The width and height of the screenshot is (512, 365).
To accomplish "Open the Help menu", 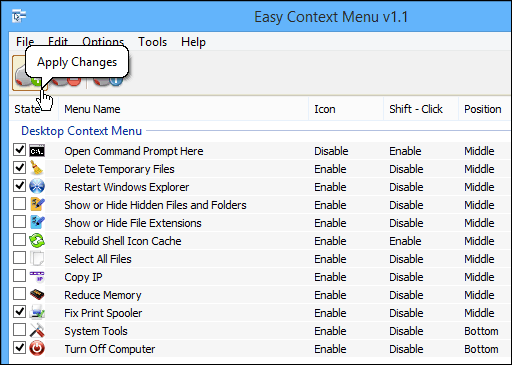I will (x=193, y=42).
